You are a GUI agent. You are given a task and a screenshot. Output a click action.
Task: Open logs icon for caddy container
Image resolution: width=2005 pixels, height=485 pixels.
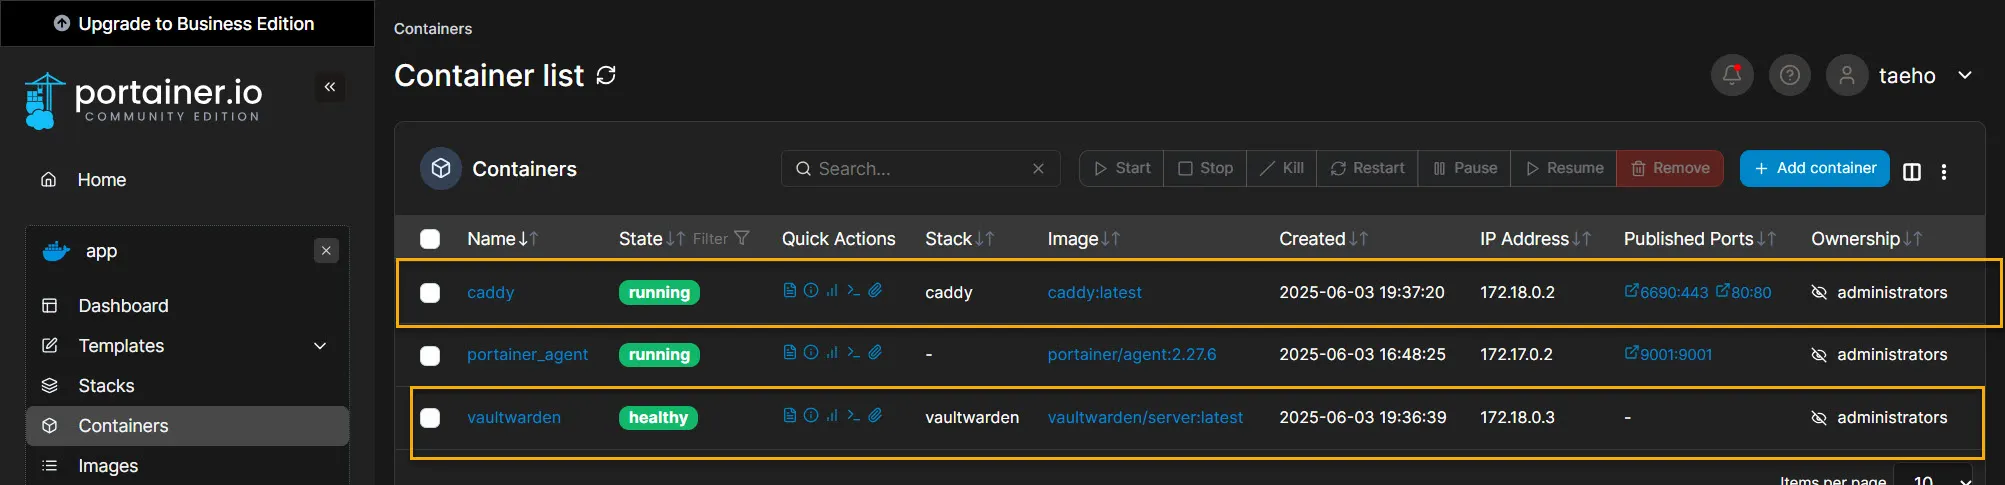point(790,290)
